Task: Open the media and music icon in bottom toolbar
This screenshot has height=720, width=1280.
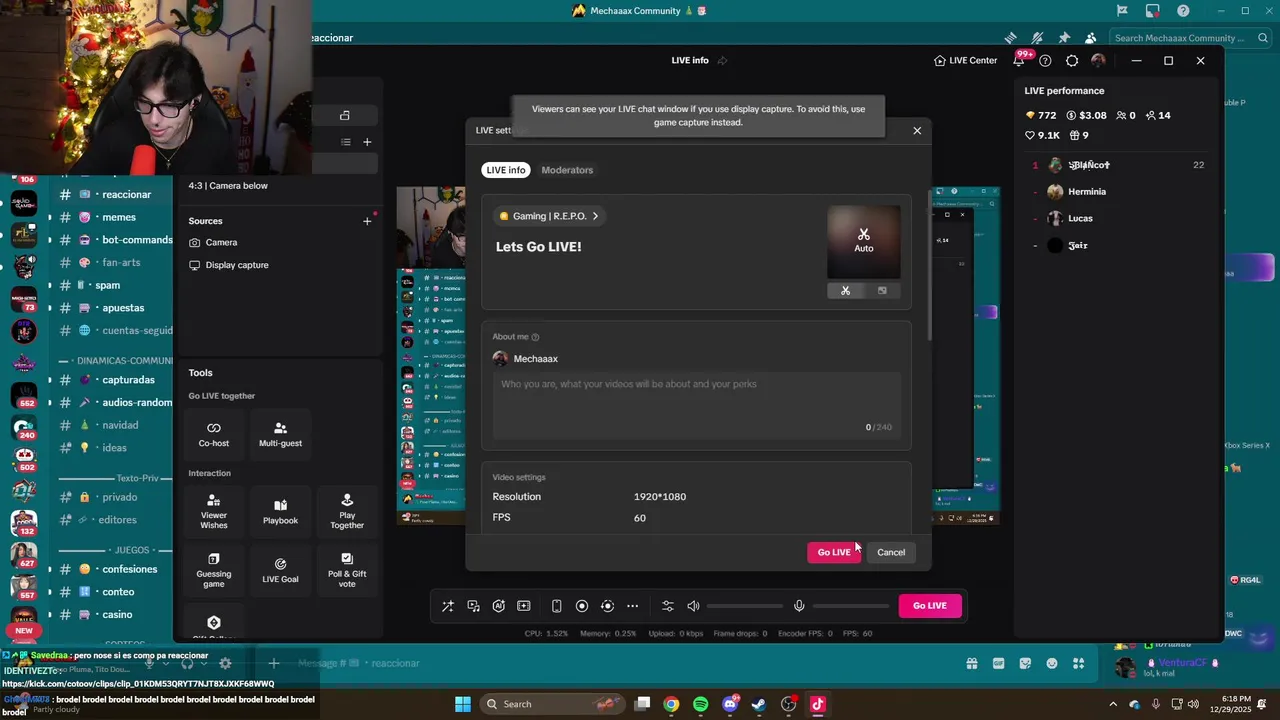Action: coord(473,606)
